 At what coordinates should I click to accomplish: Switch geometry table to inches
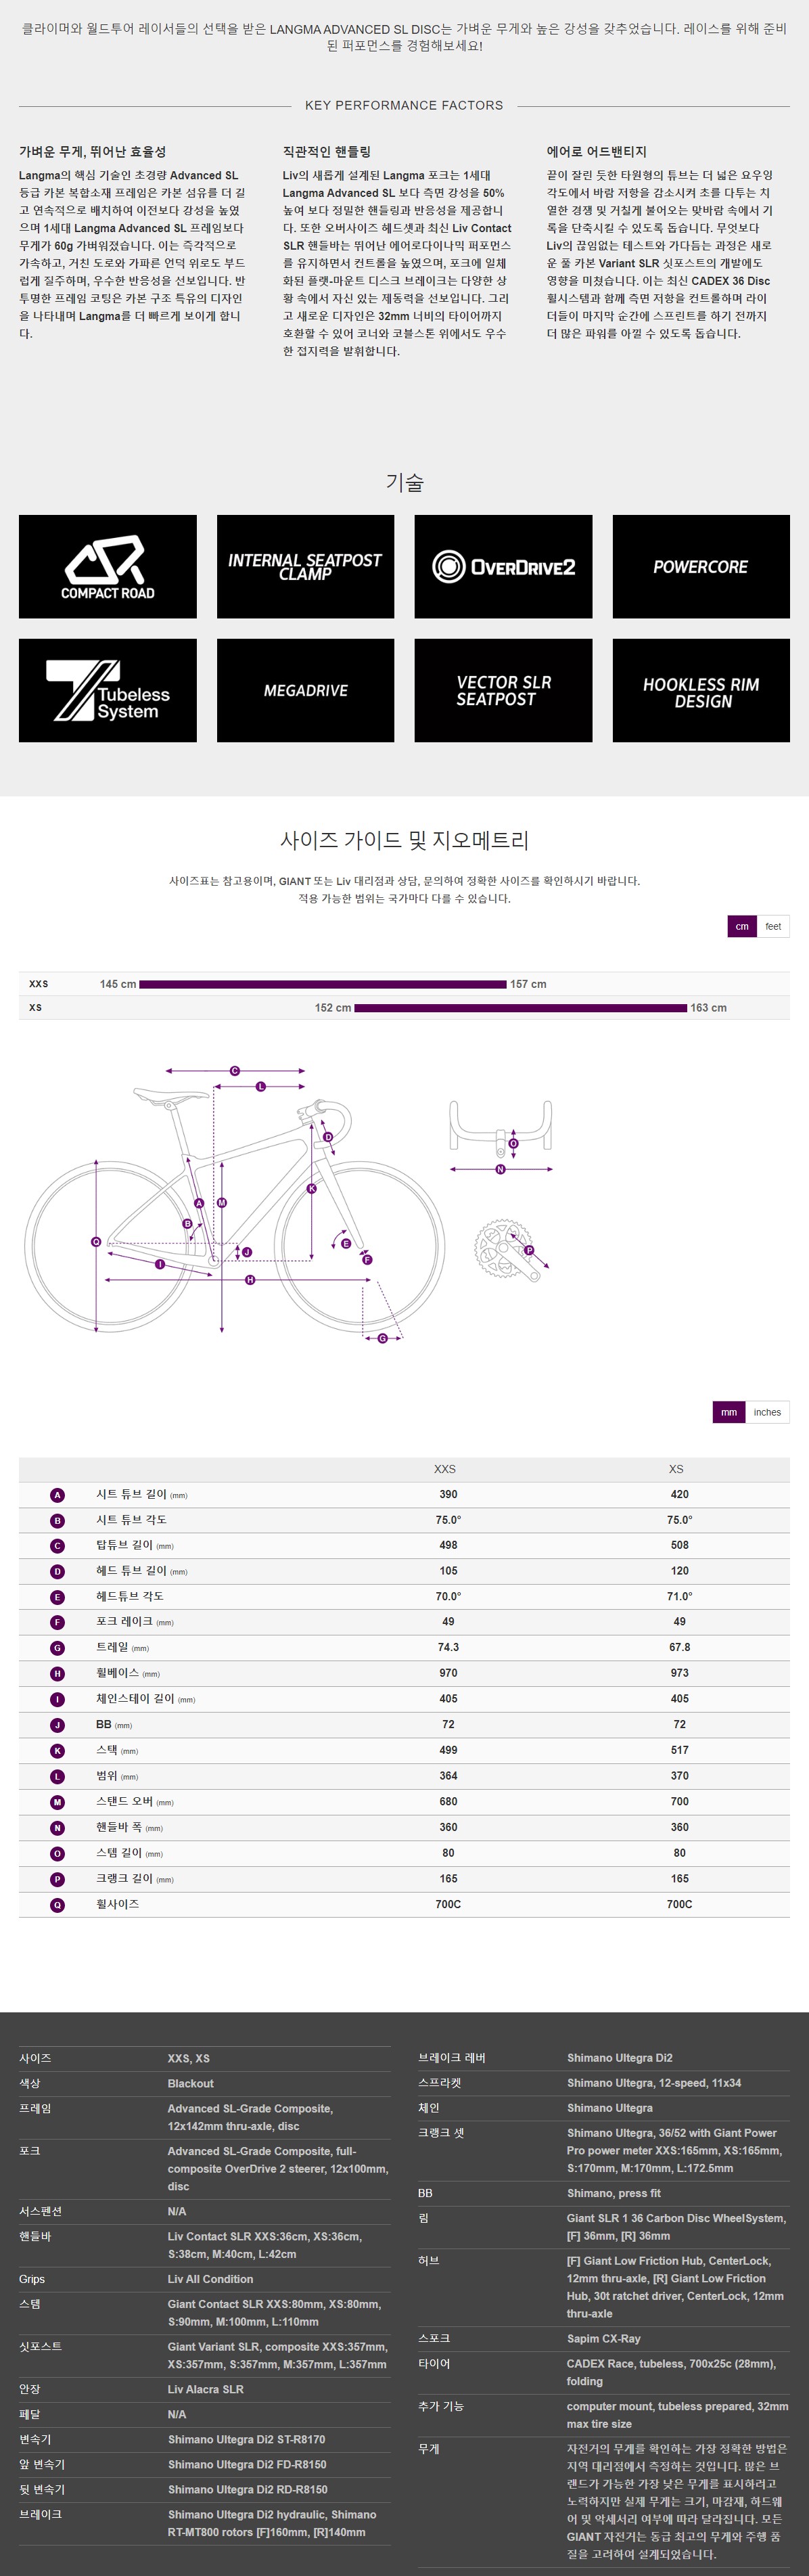tap(767, 1412)
